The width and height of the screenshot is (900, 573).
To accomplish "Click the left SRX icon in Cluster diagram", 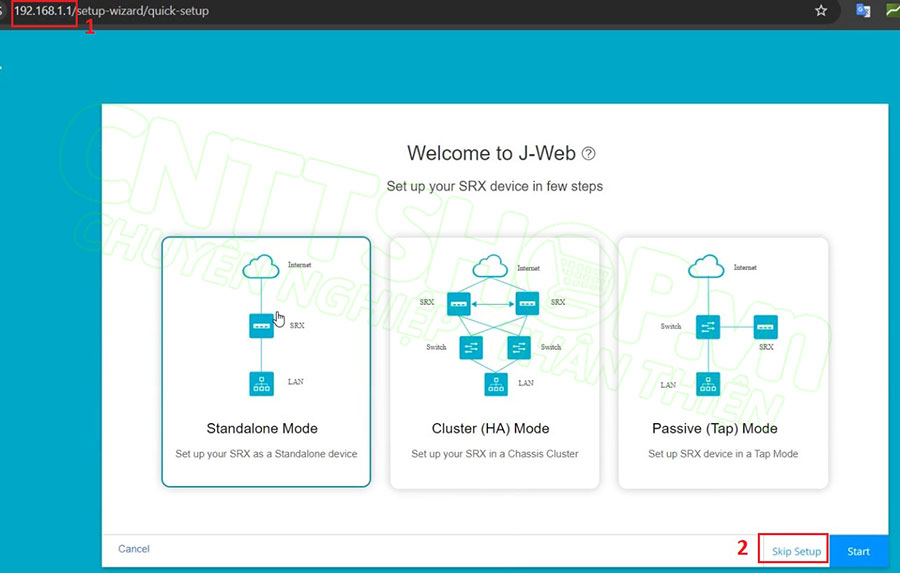I will (x=459, y=302).
